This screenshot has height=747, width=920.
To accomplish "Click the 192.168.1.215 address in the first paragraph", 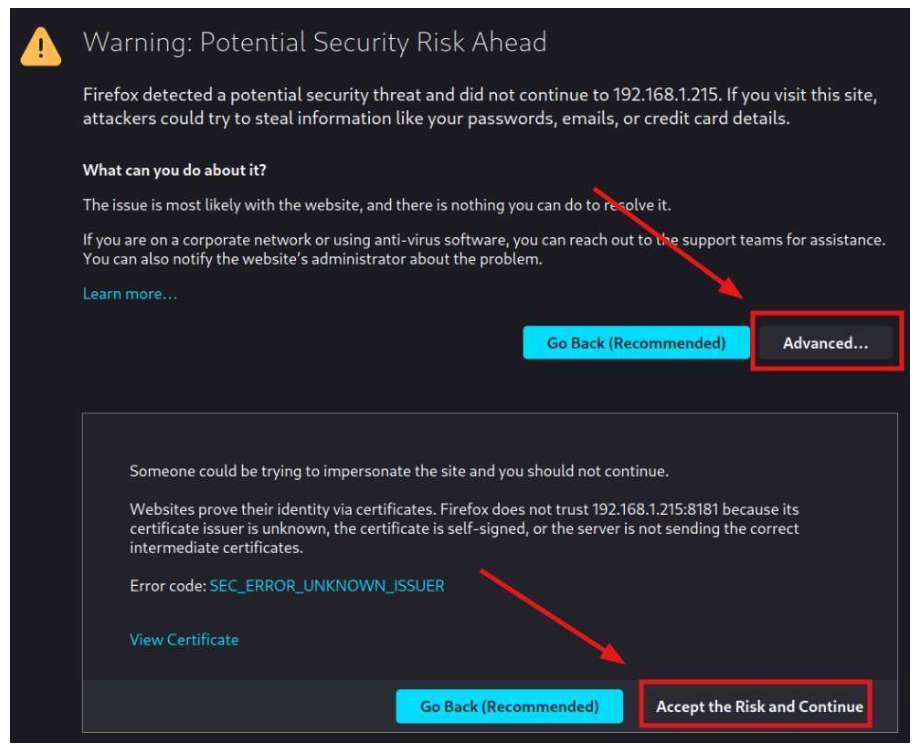I will pos(665,94).
